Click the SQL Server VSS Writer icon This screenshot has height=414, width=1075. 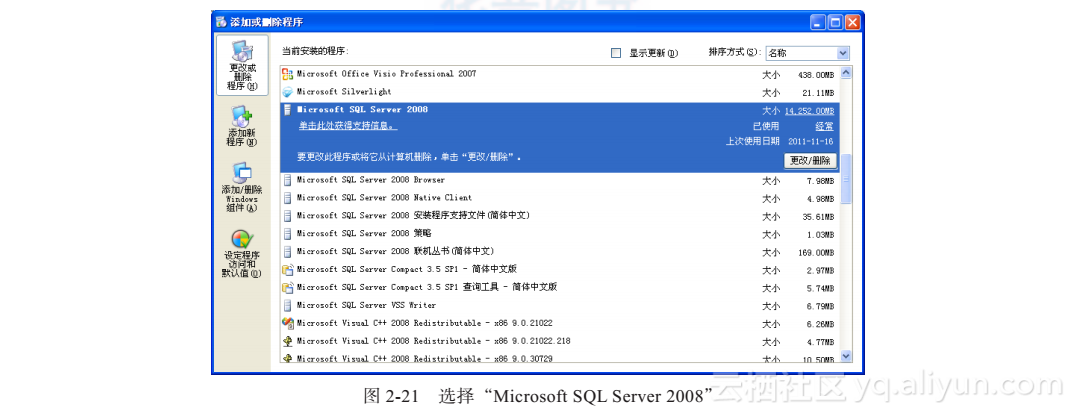(288, 306)
